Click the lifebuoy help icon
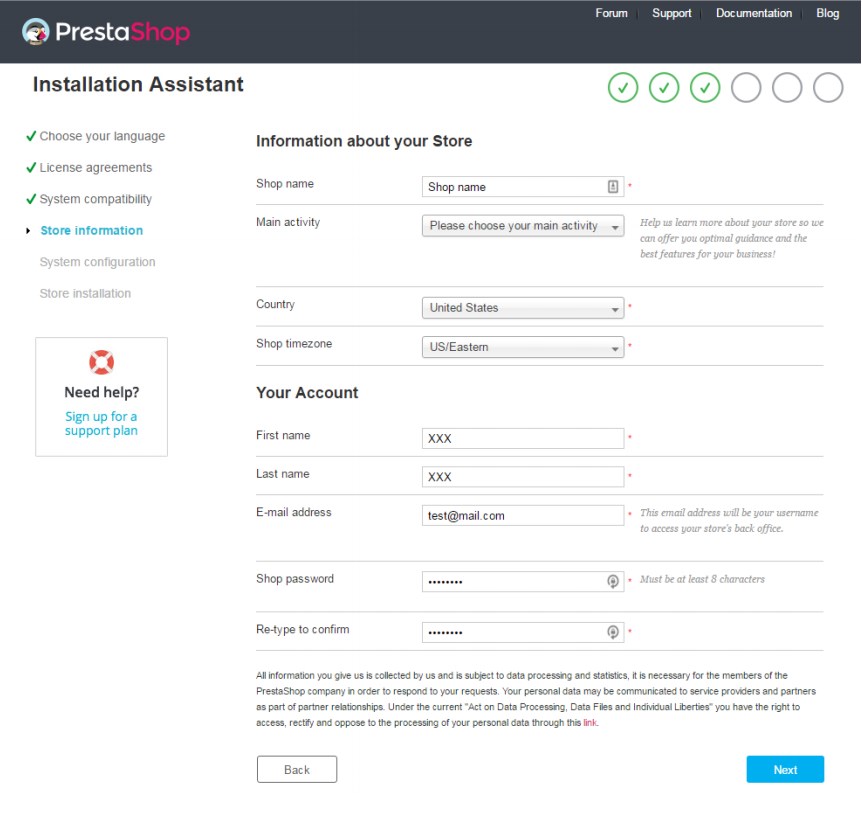The image size is (862, 821). 101,362
